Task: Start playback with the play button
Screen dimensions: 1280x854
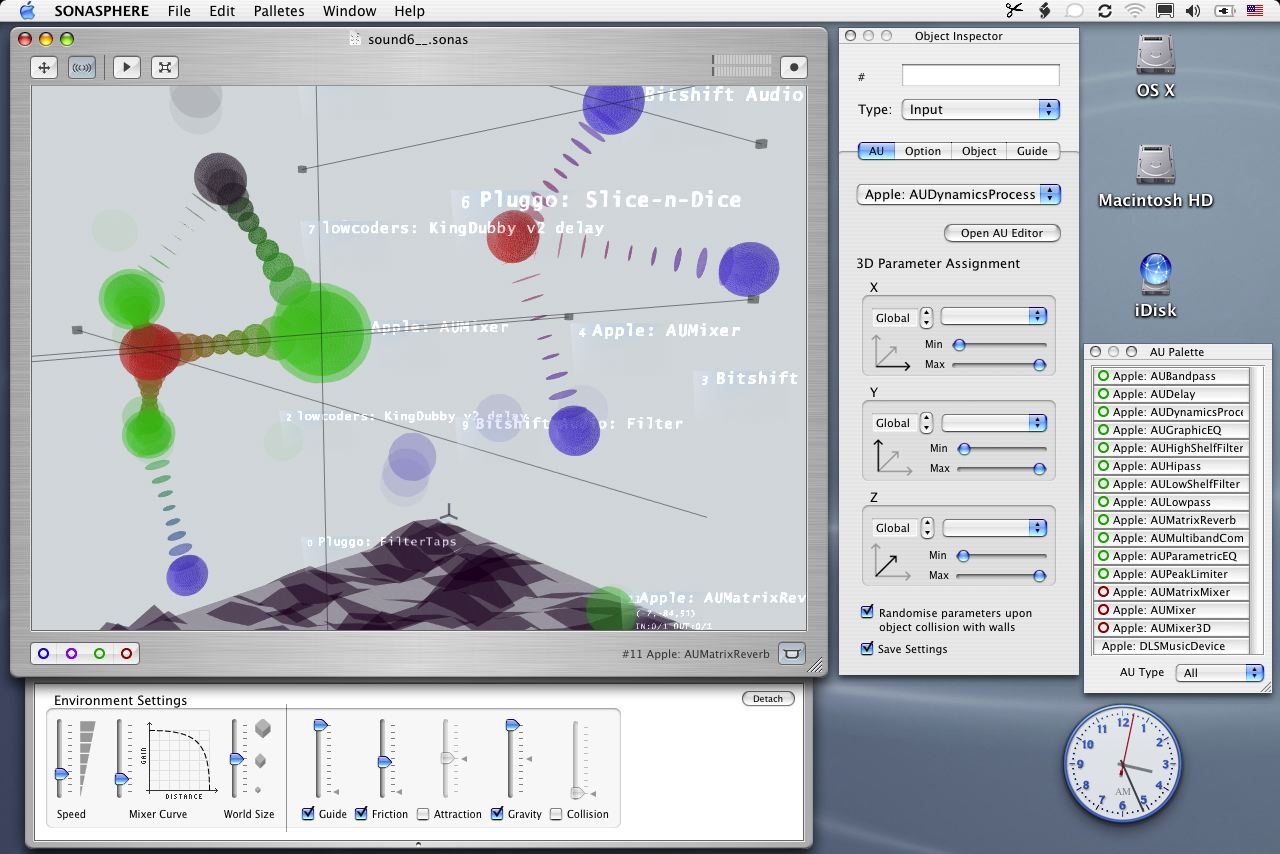Action: [x=126, y=67]
